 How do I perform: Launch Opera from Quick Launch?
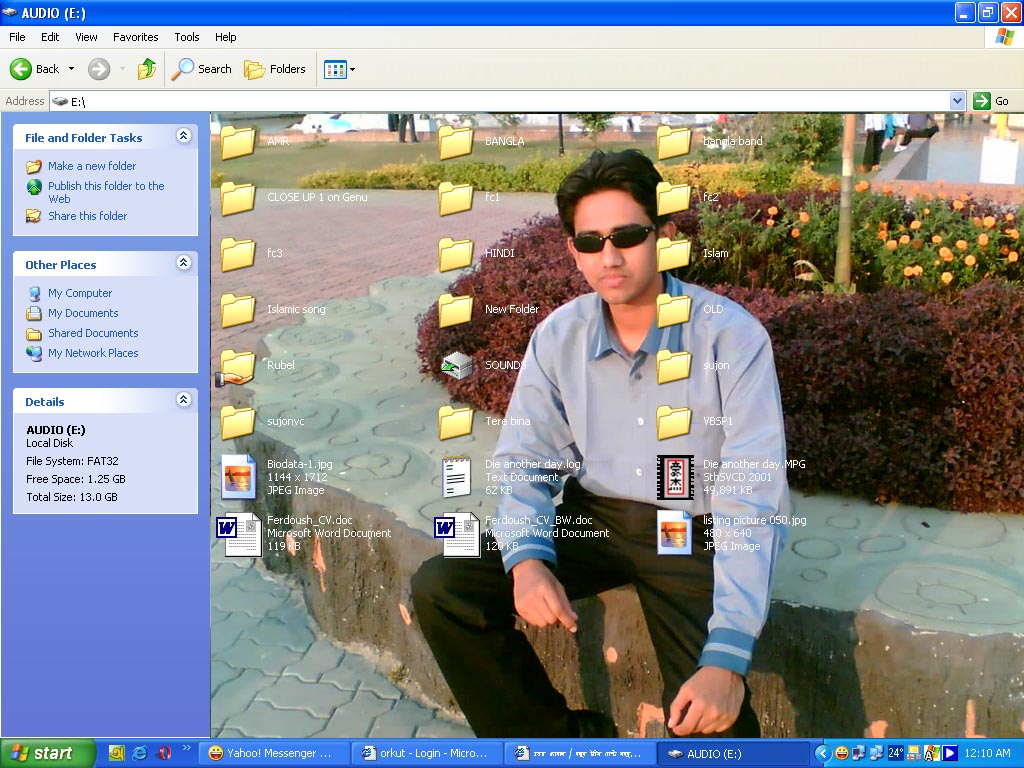(x=164, y=754)
